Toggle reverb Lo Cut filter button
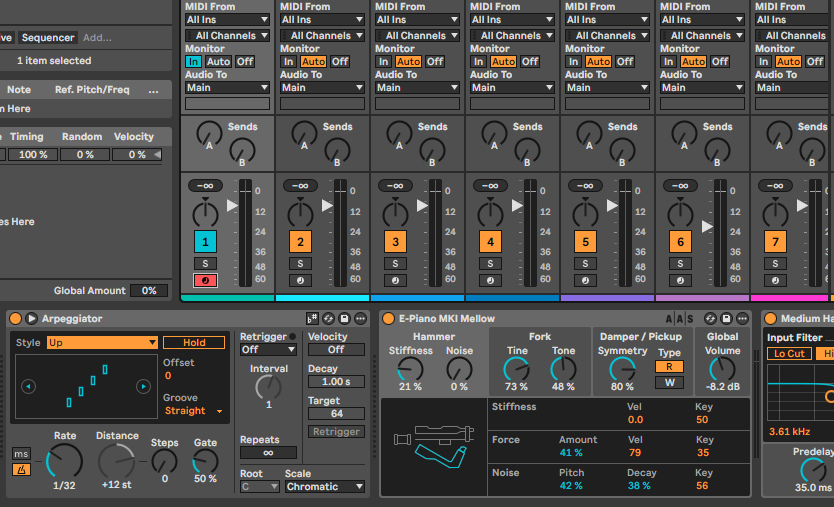The width and height of the screenshot is (834, 507). (x=789, y=353)
